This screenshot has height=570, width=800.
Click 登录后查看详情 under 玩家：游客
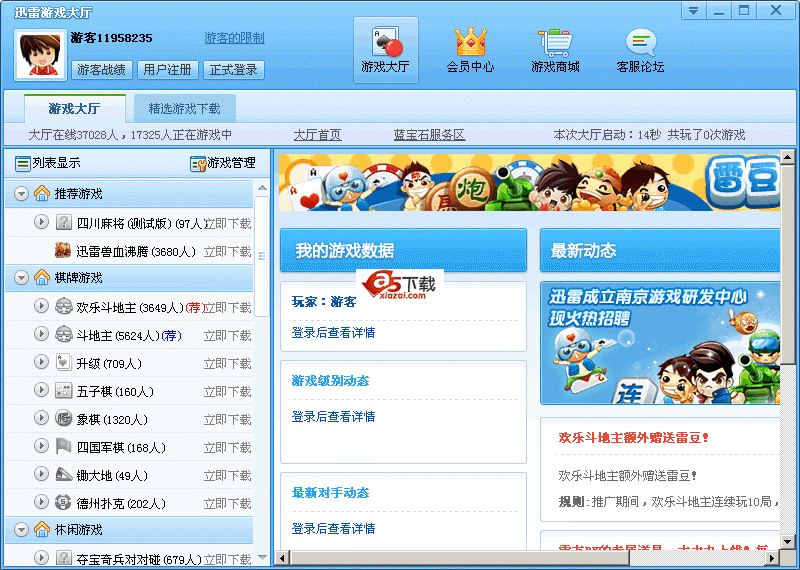click(x=333, y=333)
